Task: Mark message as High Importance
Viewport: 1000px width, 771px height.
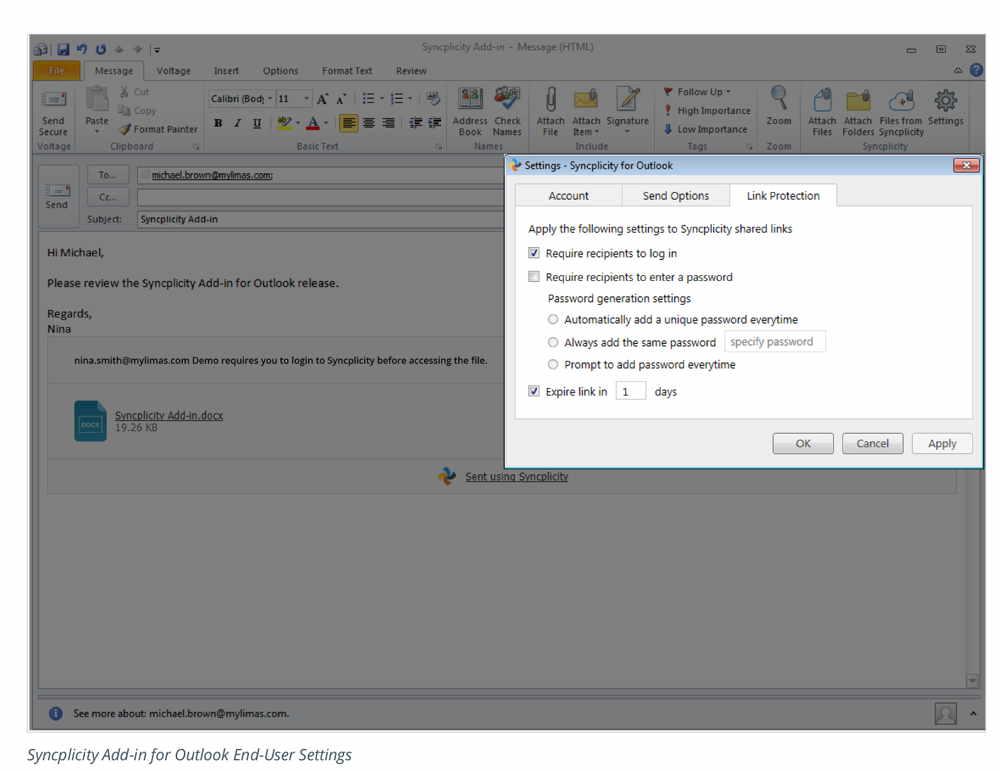Action: click(x=707, y=110)
